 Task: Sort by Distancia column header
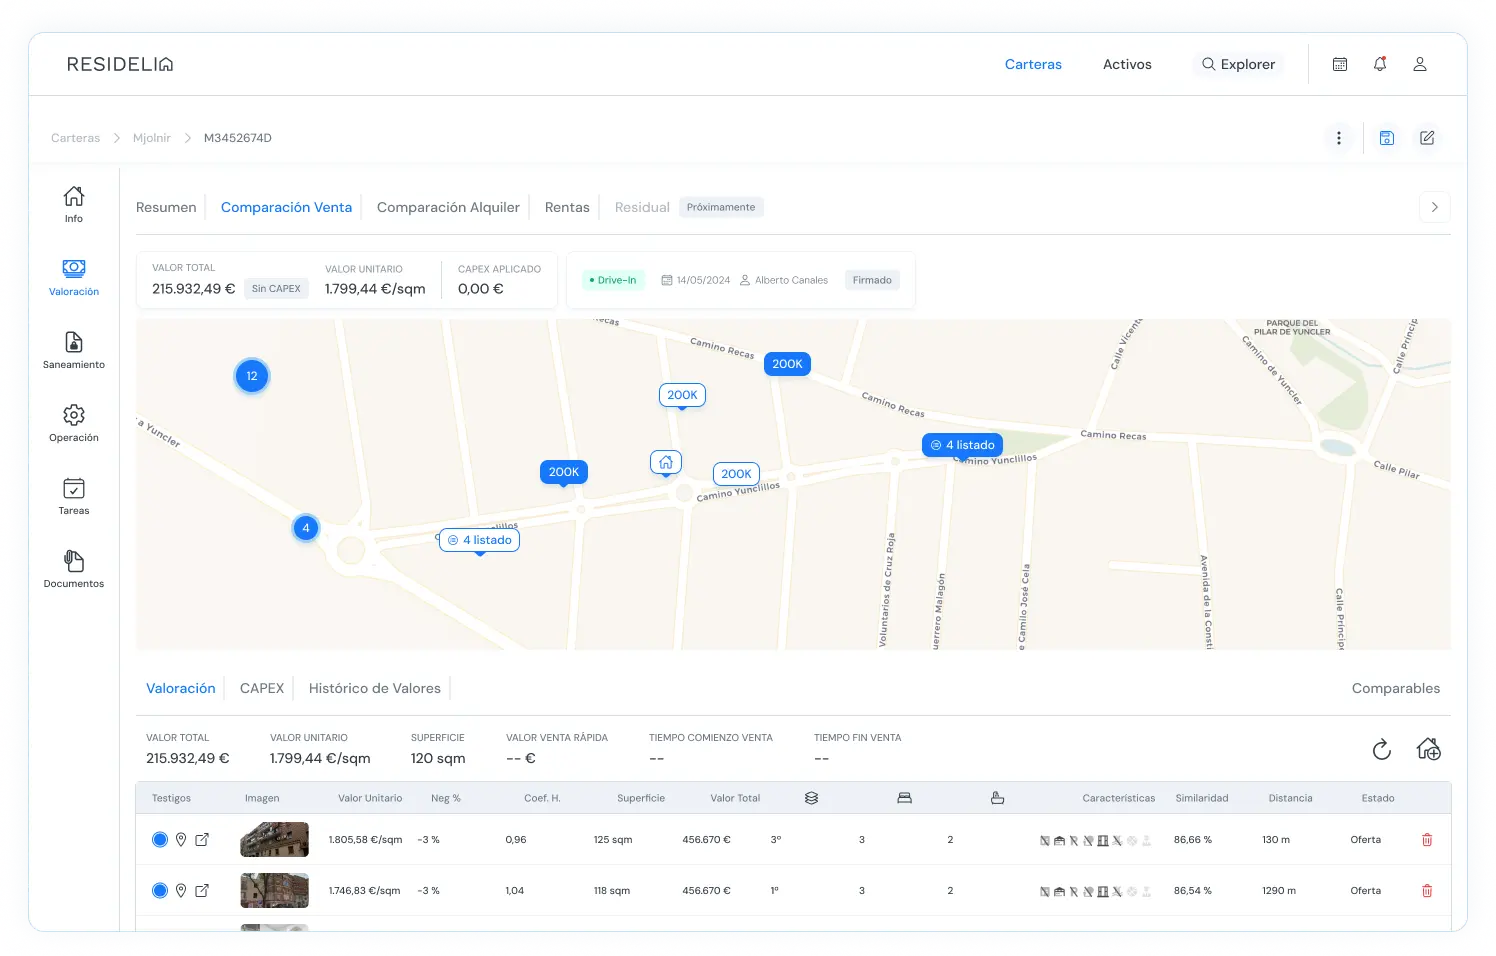[x=1290, y=798]
